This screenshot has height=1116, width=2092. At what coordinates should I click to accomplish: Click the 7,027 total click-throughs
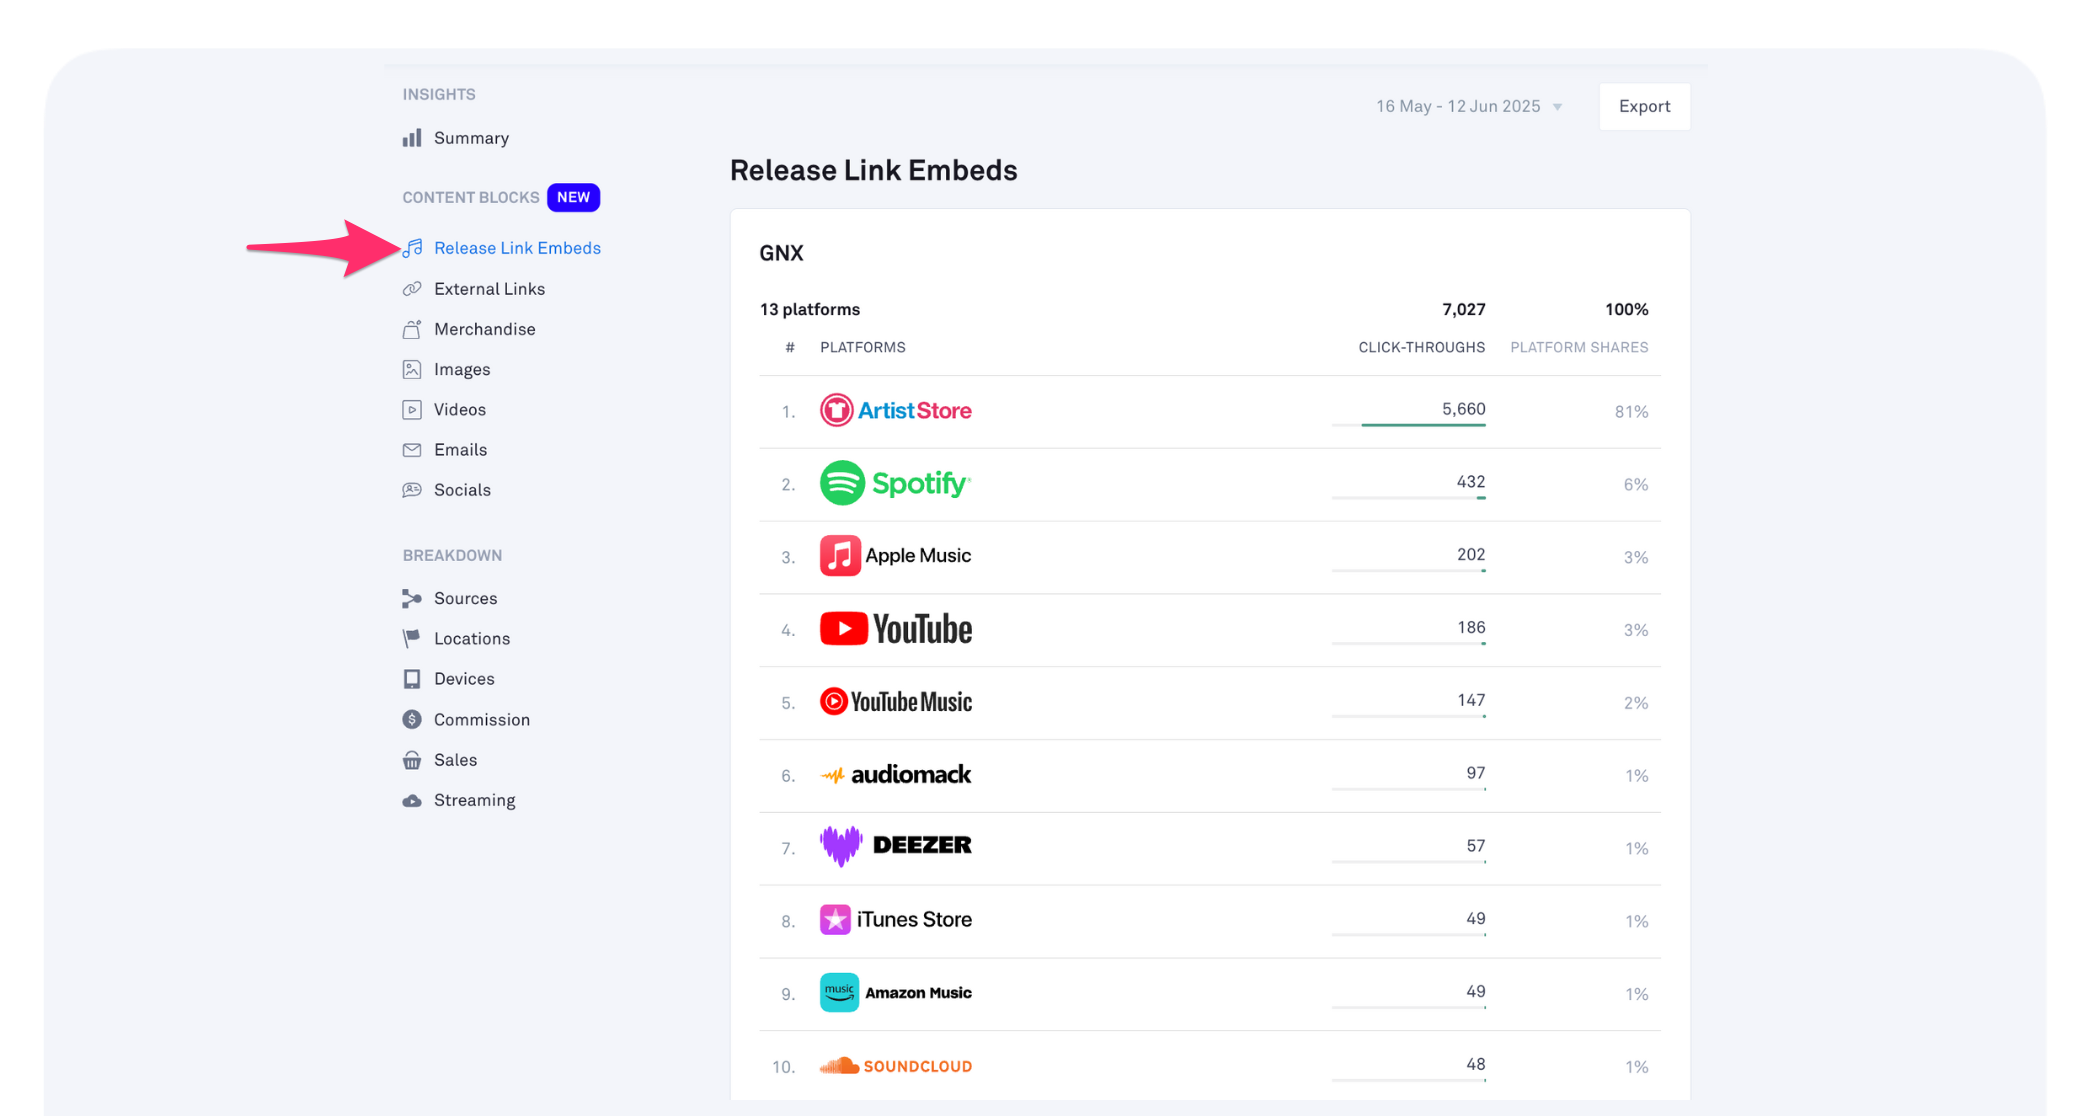point(1463,310)
